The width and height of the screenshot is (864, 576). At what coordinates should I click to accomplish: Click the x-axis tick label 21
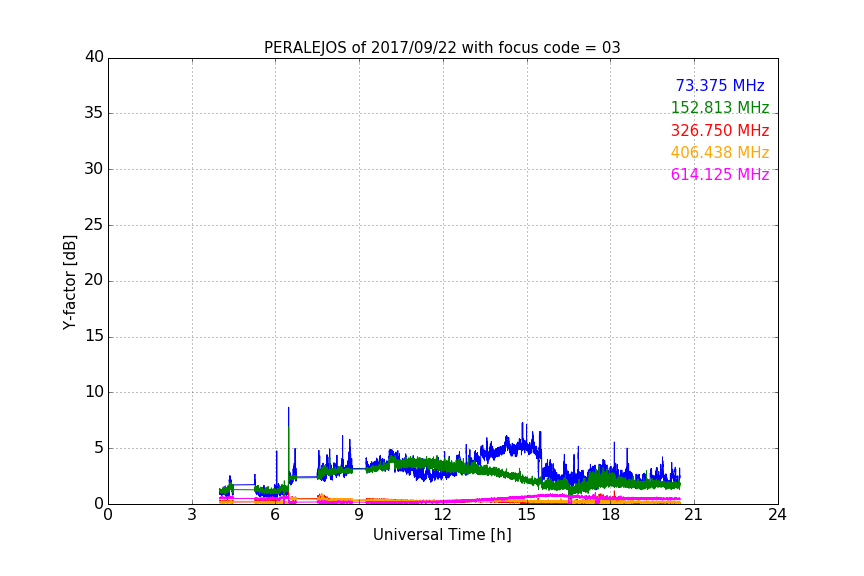pyautogui.click(x=694, y=515)
